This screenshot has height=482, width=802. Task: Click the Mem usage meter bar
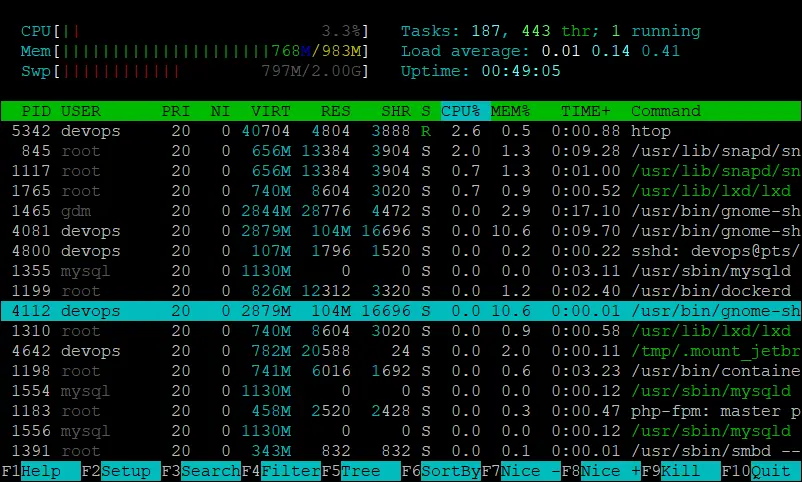[x=194, y=51]
